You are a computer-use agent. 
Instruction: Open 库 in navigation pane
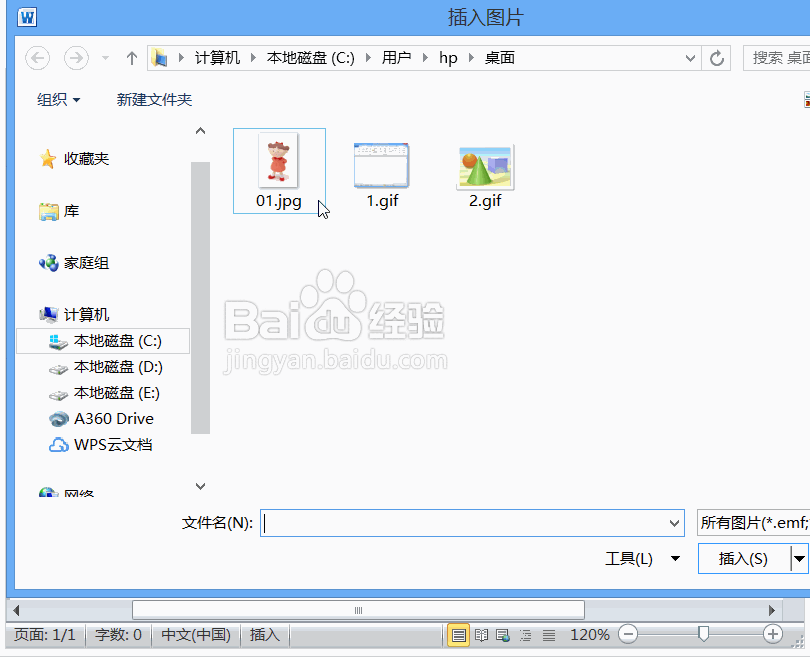tap(71, 211)
